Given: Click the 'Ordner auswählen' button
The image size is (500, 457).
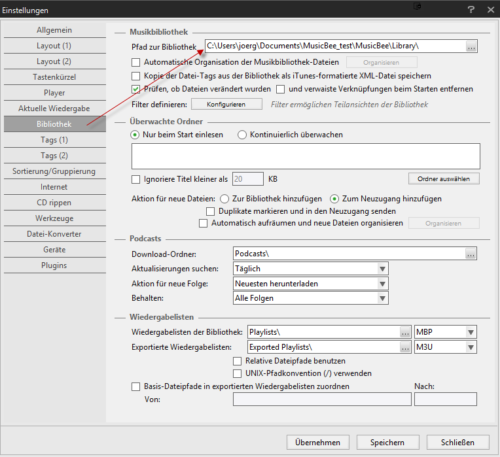Looking at the screenshot, I should click(444, 179).
